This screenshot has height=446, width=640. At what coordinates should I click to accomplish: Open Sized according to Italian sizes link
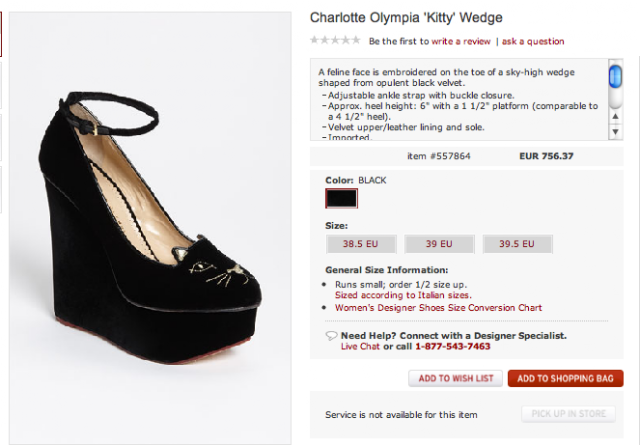403,295
